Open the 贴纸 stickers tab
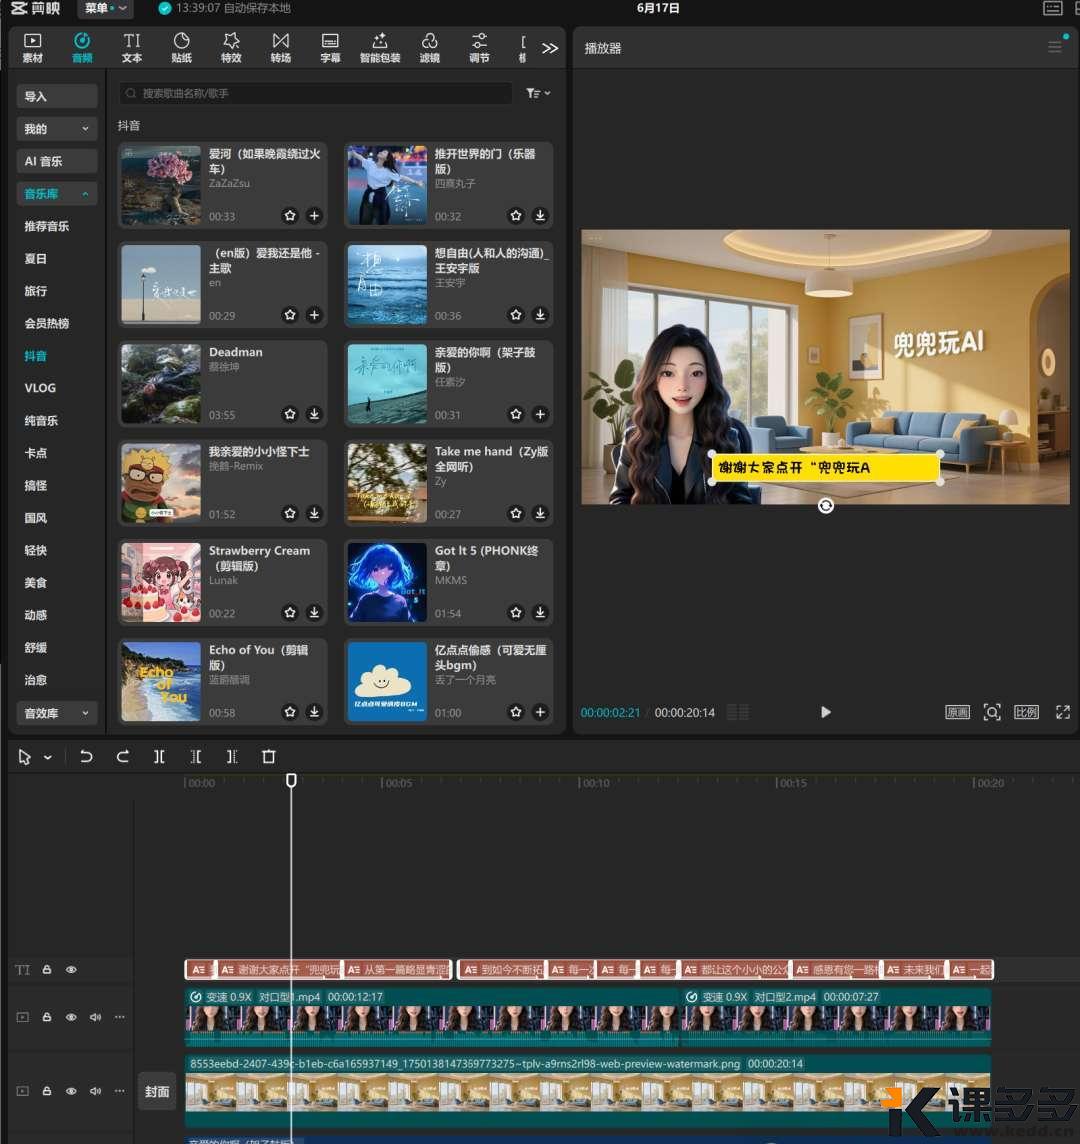Screen dimensions: 1080x1144 (x=182, y=48)
